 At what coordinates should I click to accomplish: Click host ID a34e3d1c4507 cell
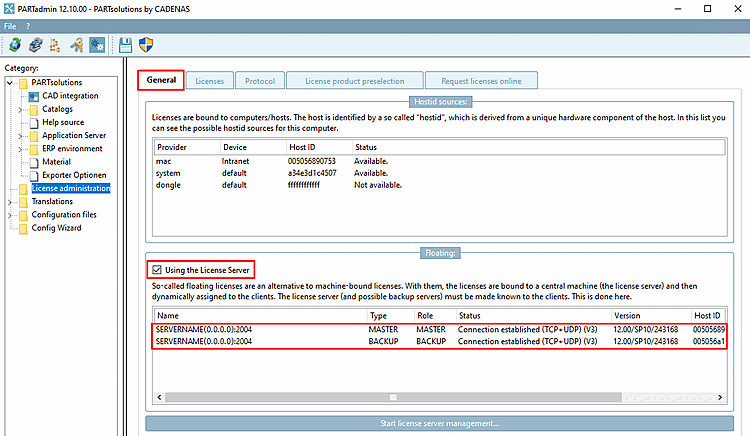pyautogui.click(x=312, y=173)
